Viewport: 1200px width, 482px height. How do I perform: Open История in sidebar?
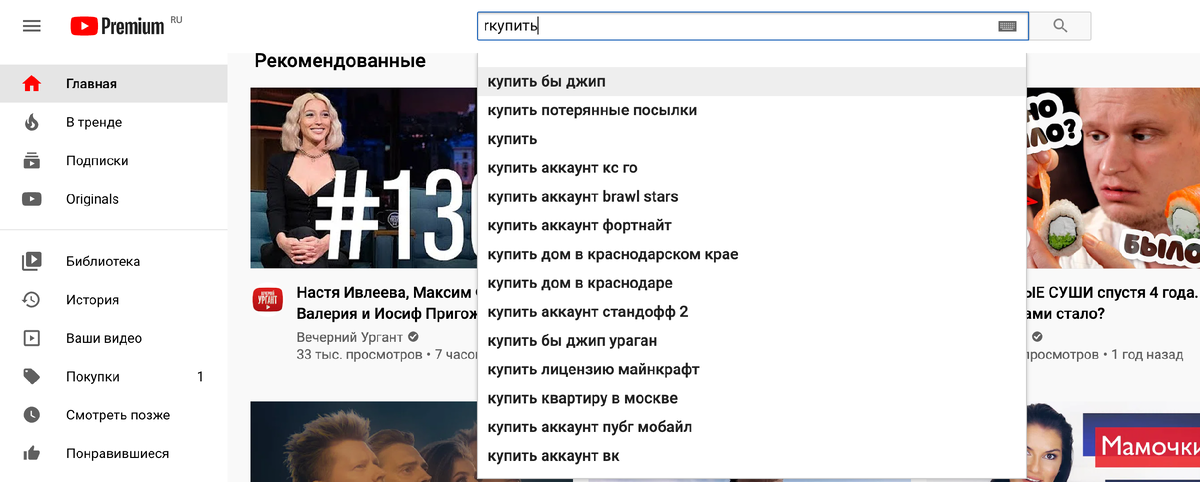coord(114,299)
